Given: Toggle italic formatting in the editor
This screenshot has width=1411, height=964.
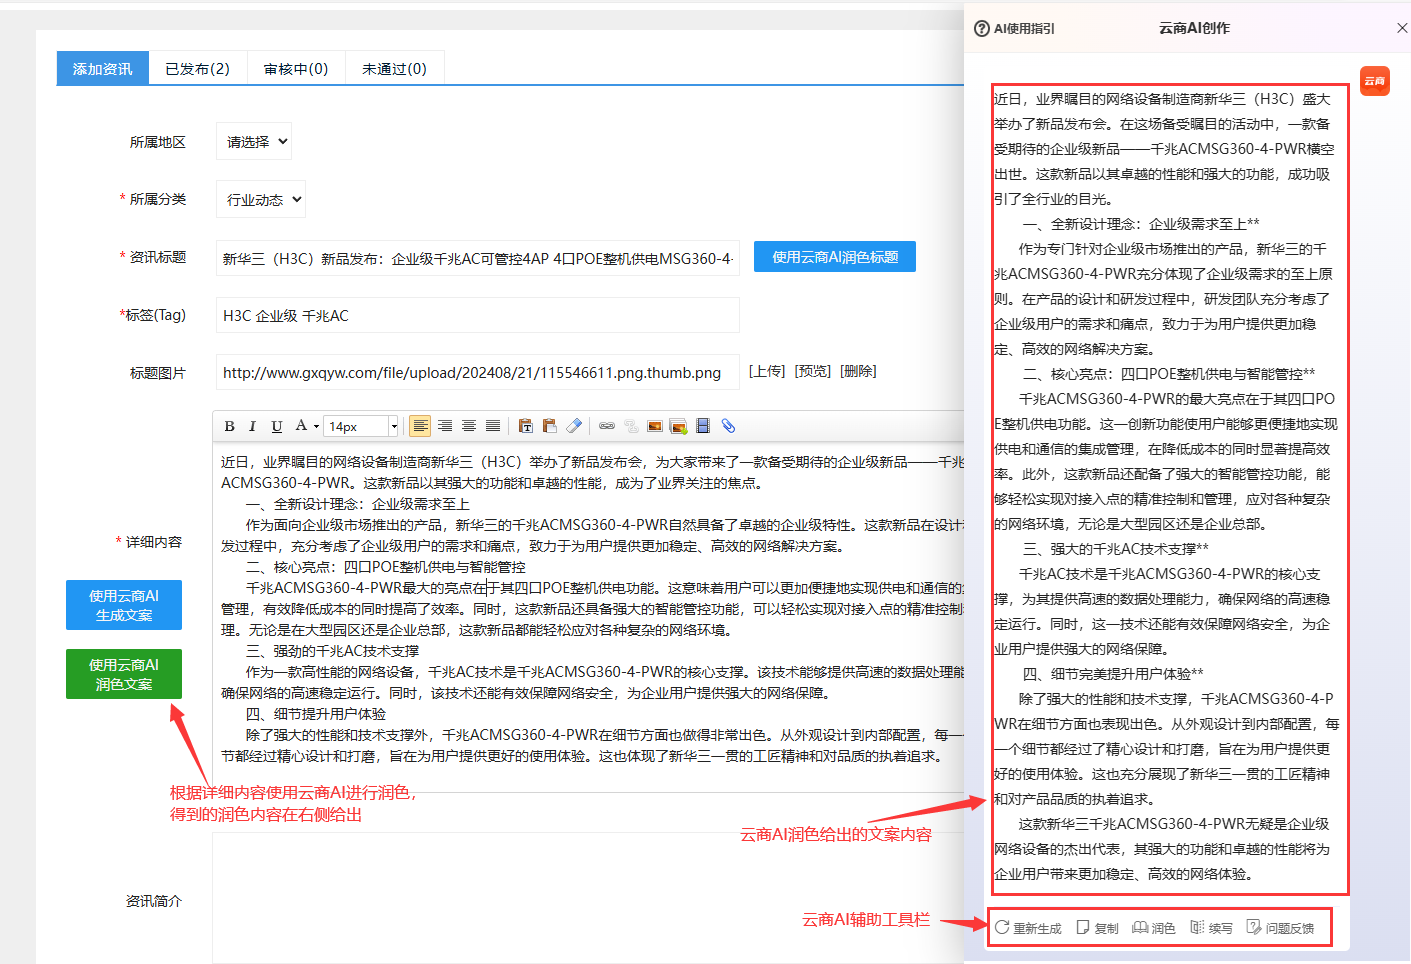Looking at the screenshot, I should (x=252, y=426).
